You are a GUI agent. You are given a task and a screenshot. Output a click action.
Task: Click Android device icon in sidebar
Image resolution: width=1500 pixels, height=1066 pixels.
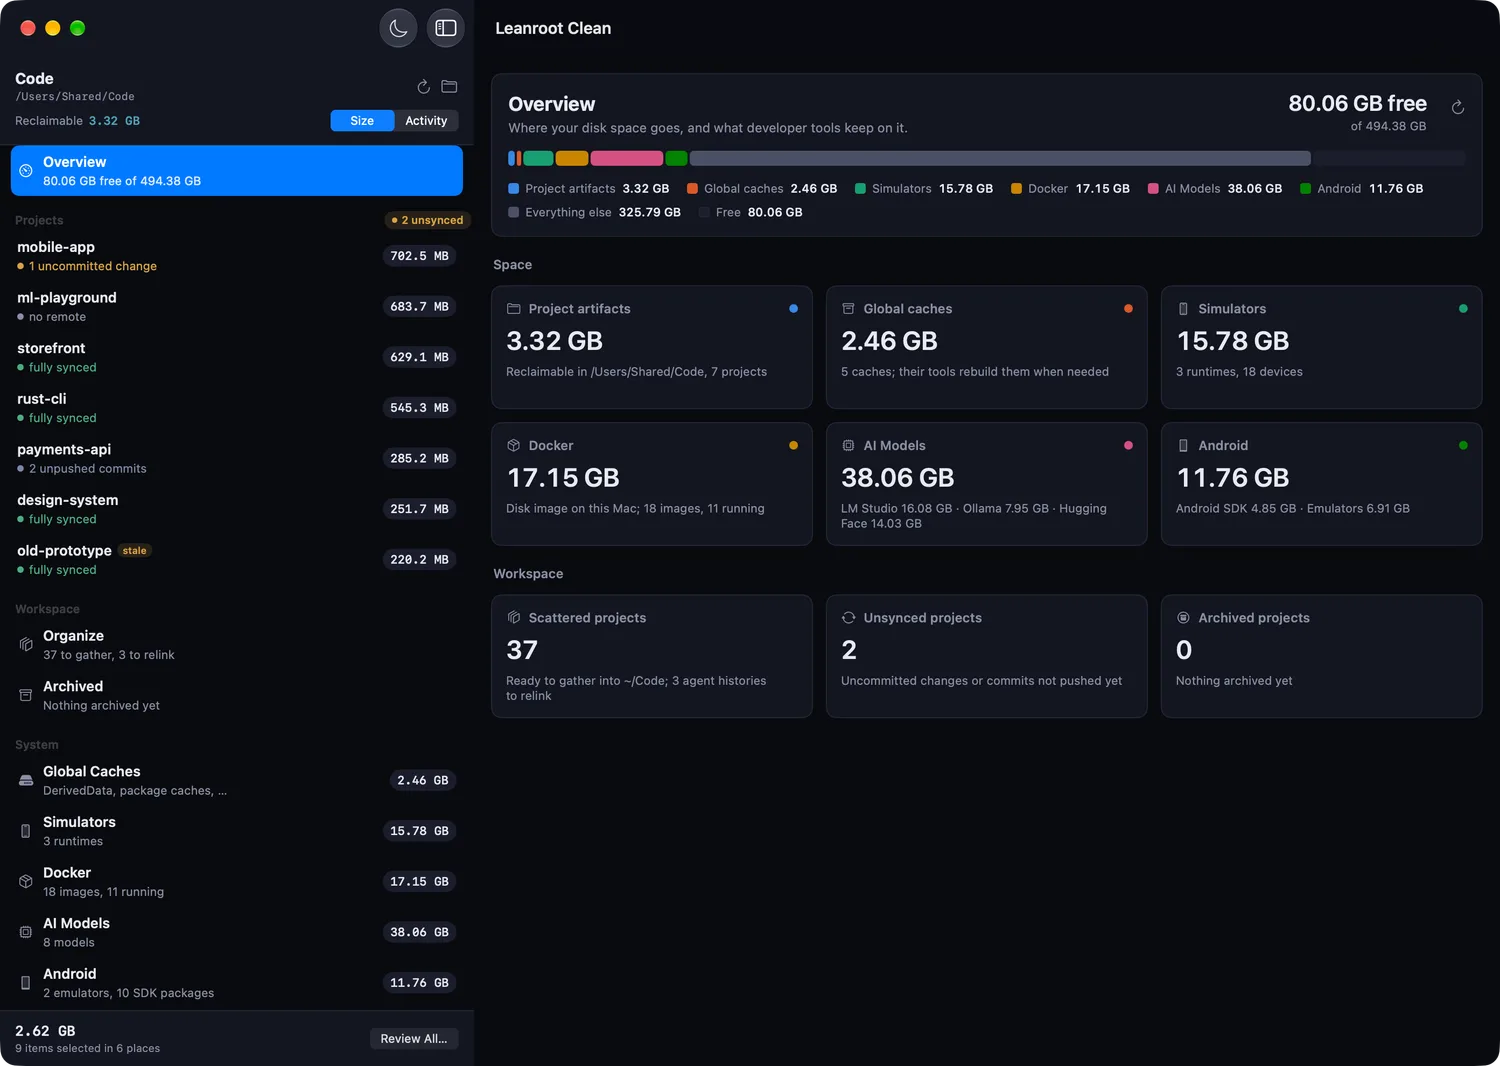(26, 983)
